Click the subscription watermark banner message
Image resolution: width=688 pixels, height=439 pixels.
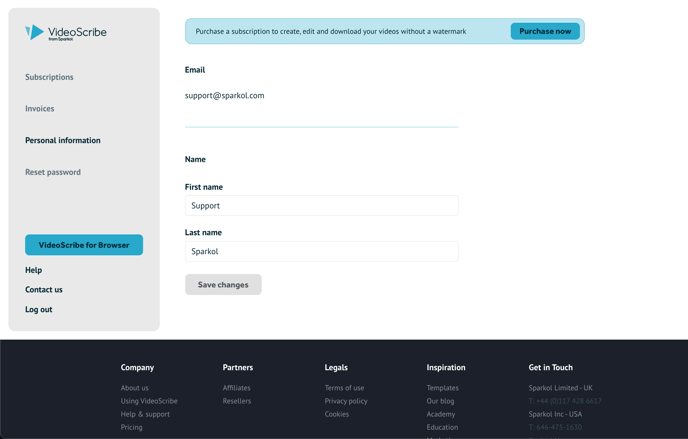pos(331,32)
